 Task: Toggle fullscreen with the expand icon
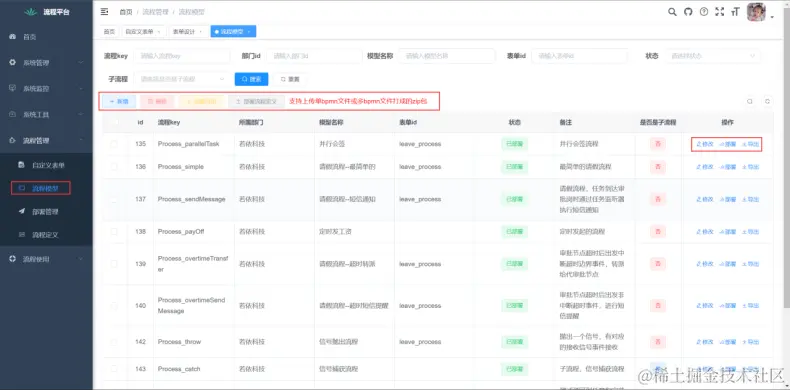pos(720,12)
